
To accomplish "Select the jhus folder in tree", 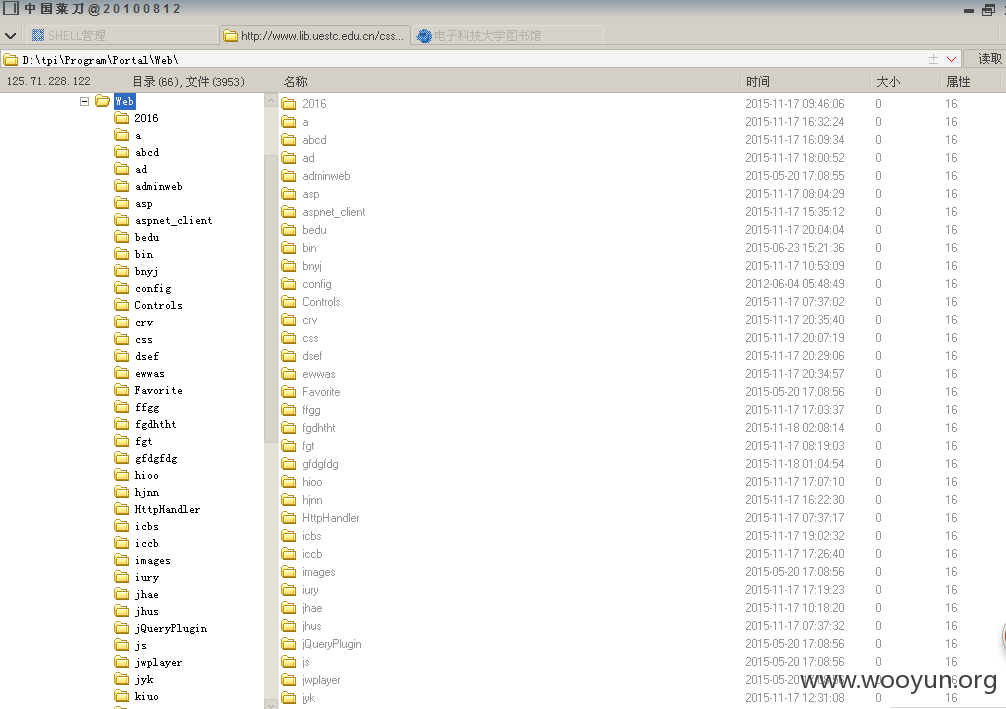I will coord(147,611).
